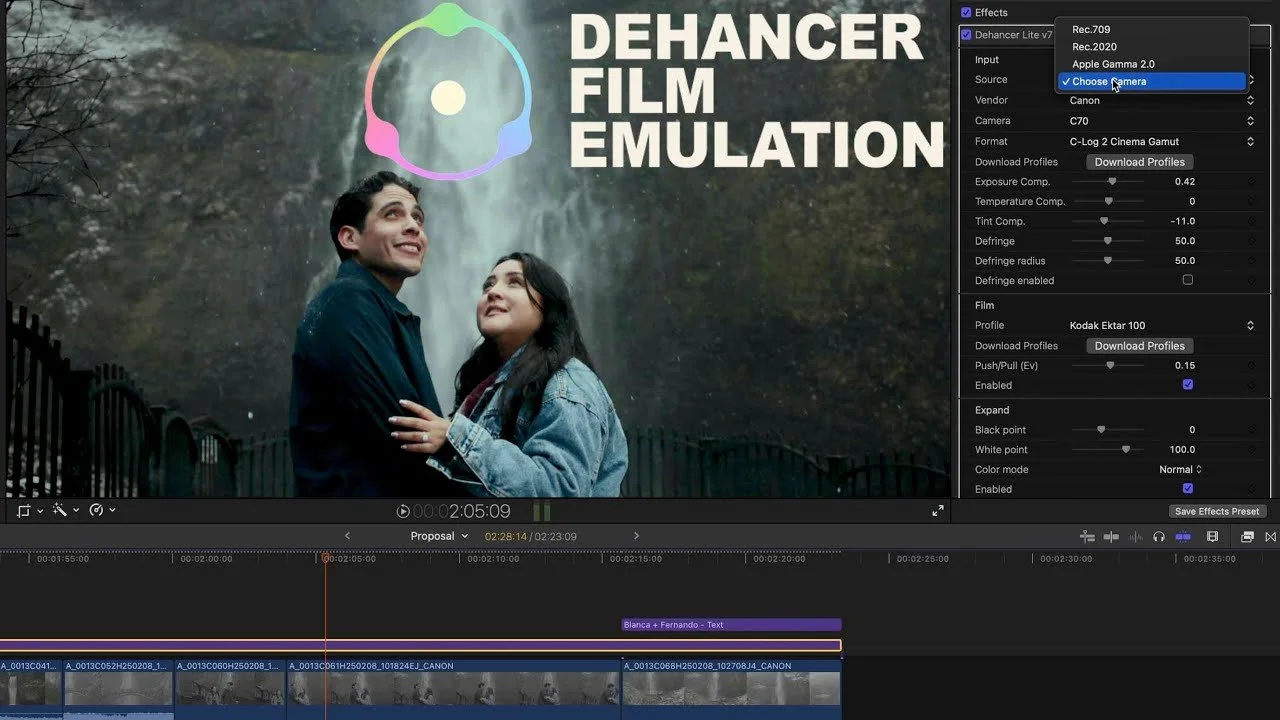The image size is (1280, 720).
Task: Click Defringe keyframe diamond
Action: [x=1251, y=241]
